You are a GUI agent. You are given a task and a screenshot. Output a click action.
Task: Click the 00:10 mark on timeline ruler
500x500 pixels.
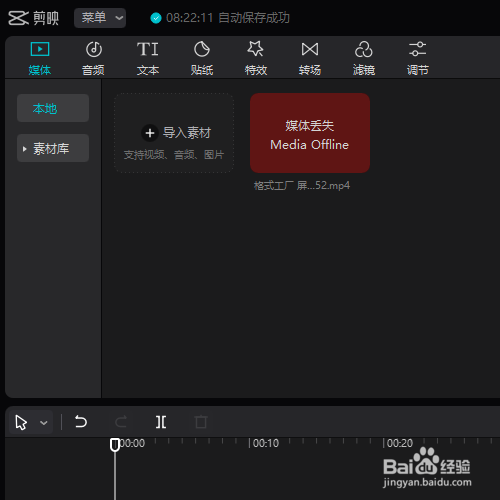click(x=266, y=443)
